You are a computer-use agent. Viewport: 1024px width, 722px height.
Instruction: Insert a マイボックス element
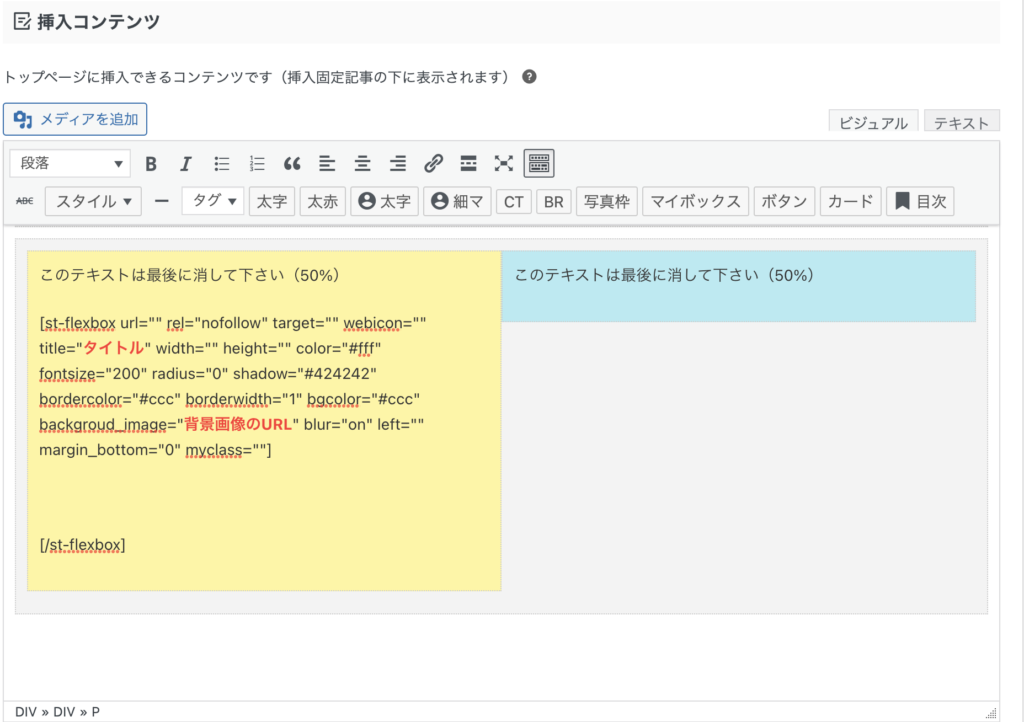(x=696, y=201)
